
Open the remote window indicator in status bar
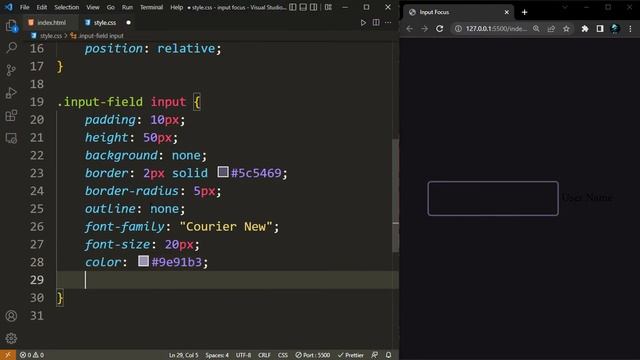coord(8,355)
